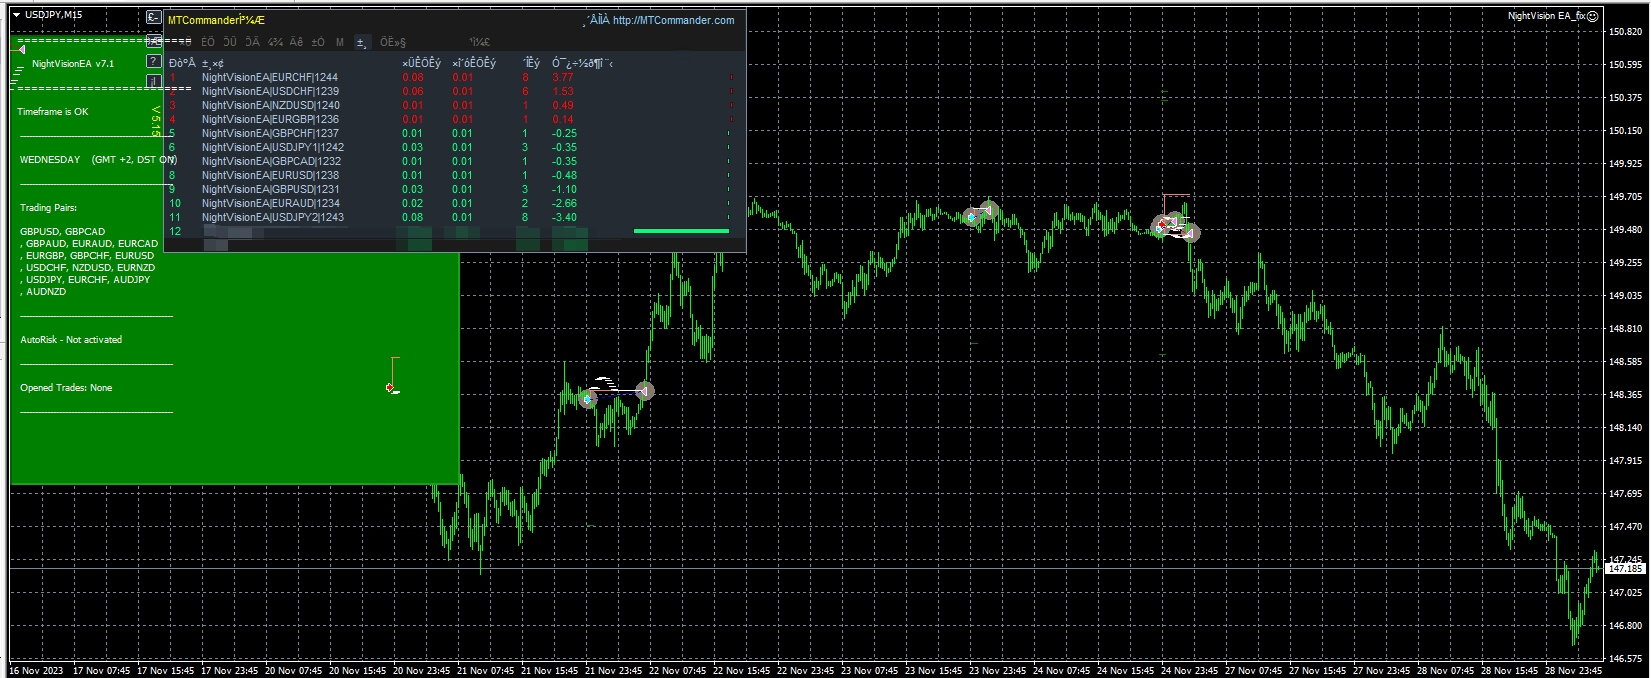Select the NightVisionEA|USDJPY2|1243 row

tap(272, 217)
